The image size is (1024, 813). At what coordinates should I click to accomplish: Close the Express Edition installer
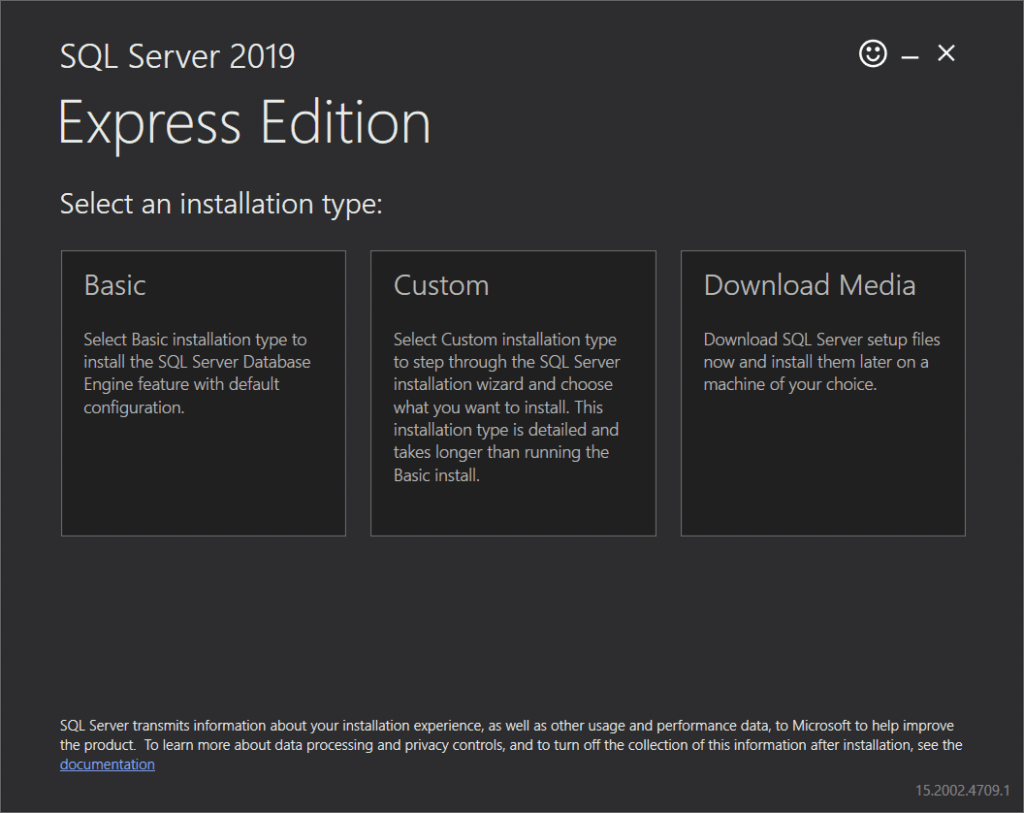tap(945, 53)
